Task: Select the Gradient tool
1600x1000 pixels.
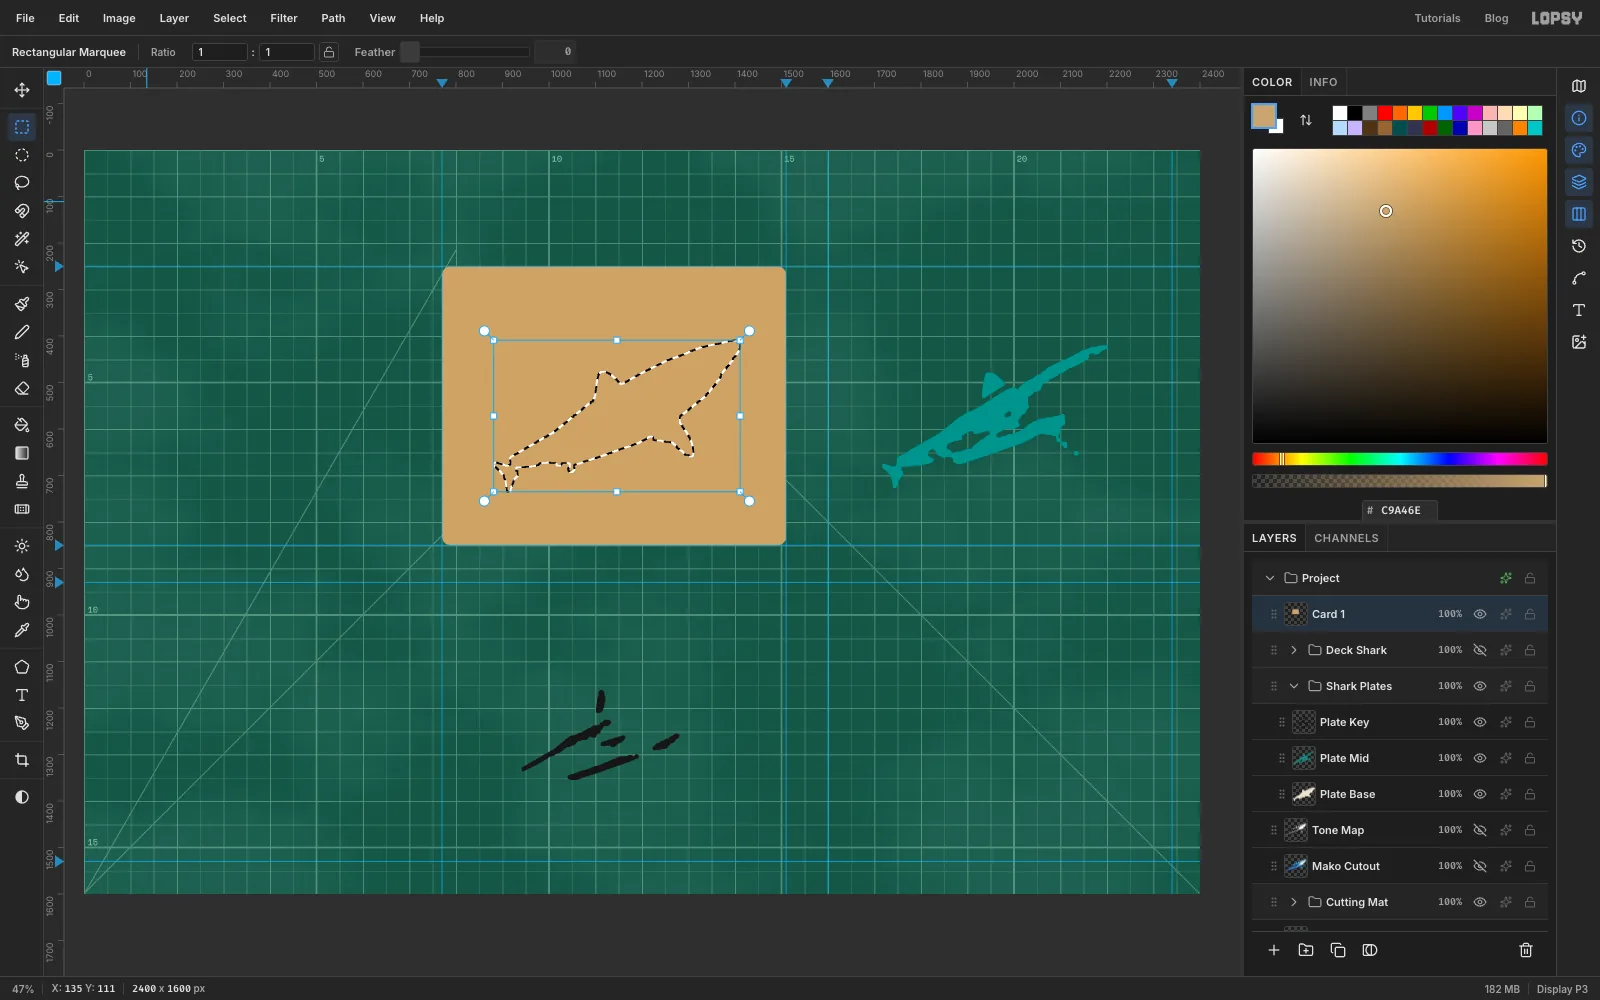Action: click(x=22, y=453)
